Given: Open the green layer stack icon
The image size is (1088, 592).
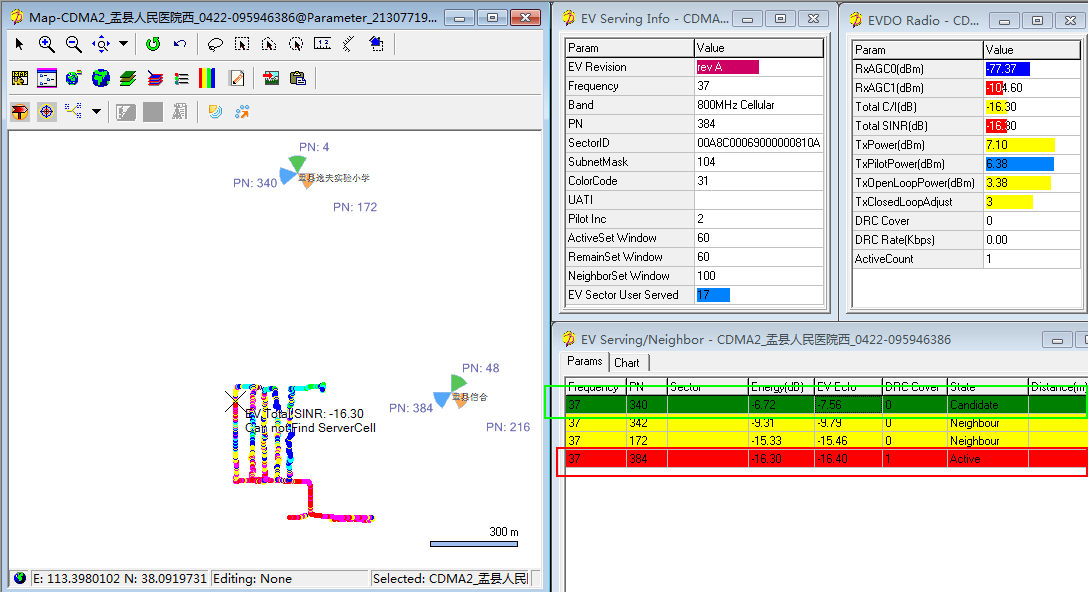Looking at the screenshot, I should coord(128,78).
